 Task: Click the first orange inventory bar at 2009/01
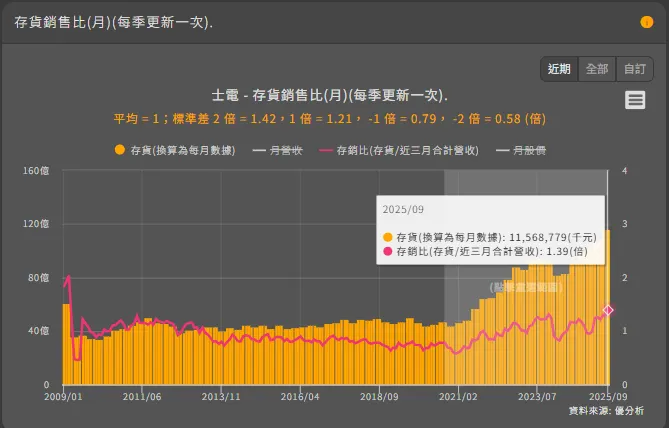(x=66, y=344)
